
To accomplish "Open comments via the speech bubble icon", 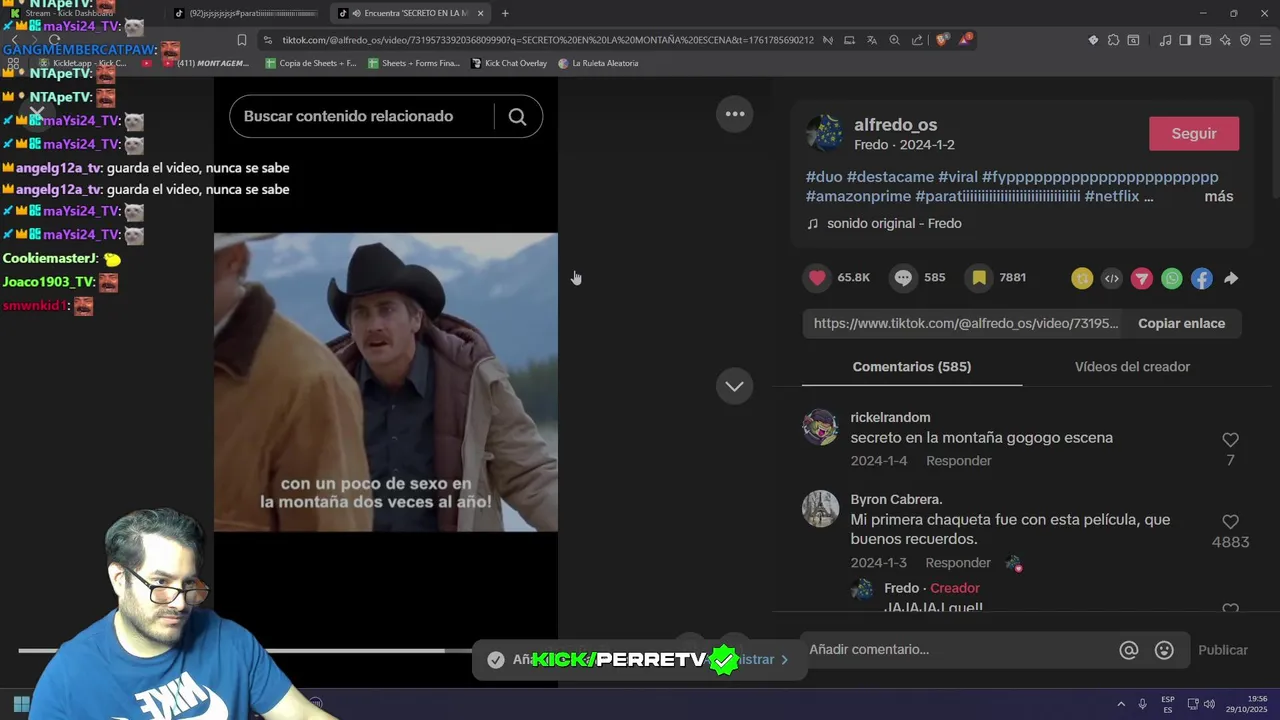I will tap(903, 278).
